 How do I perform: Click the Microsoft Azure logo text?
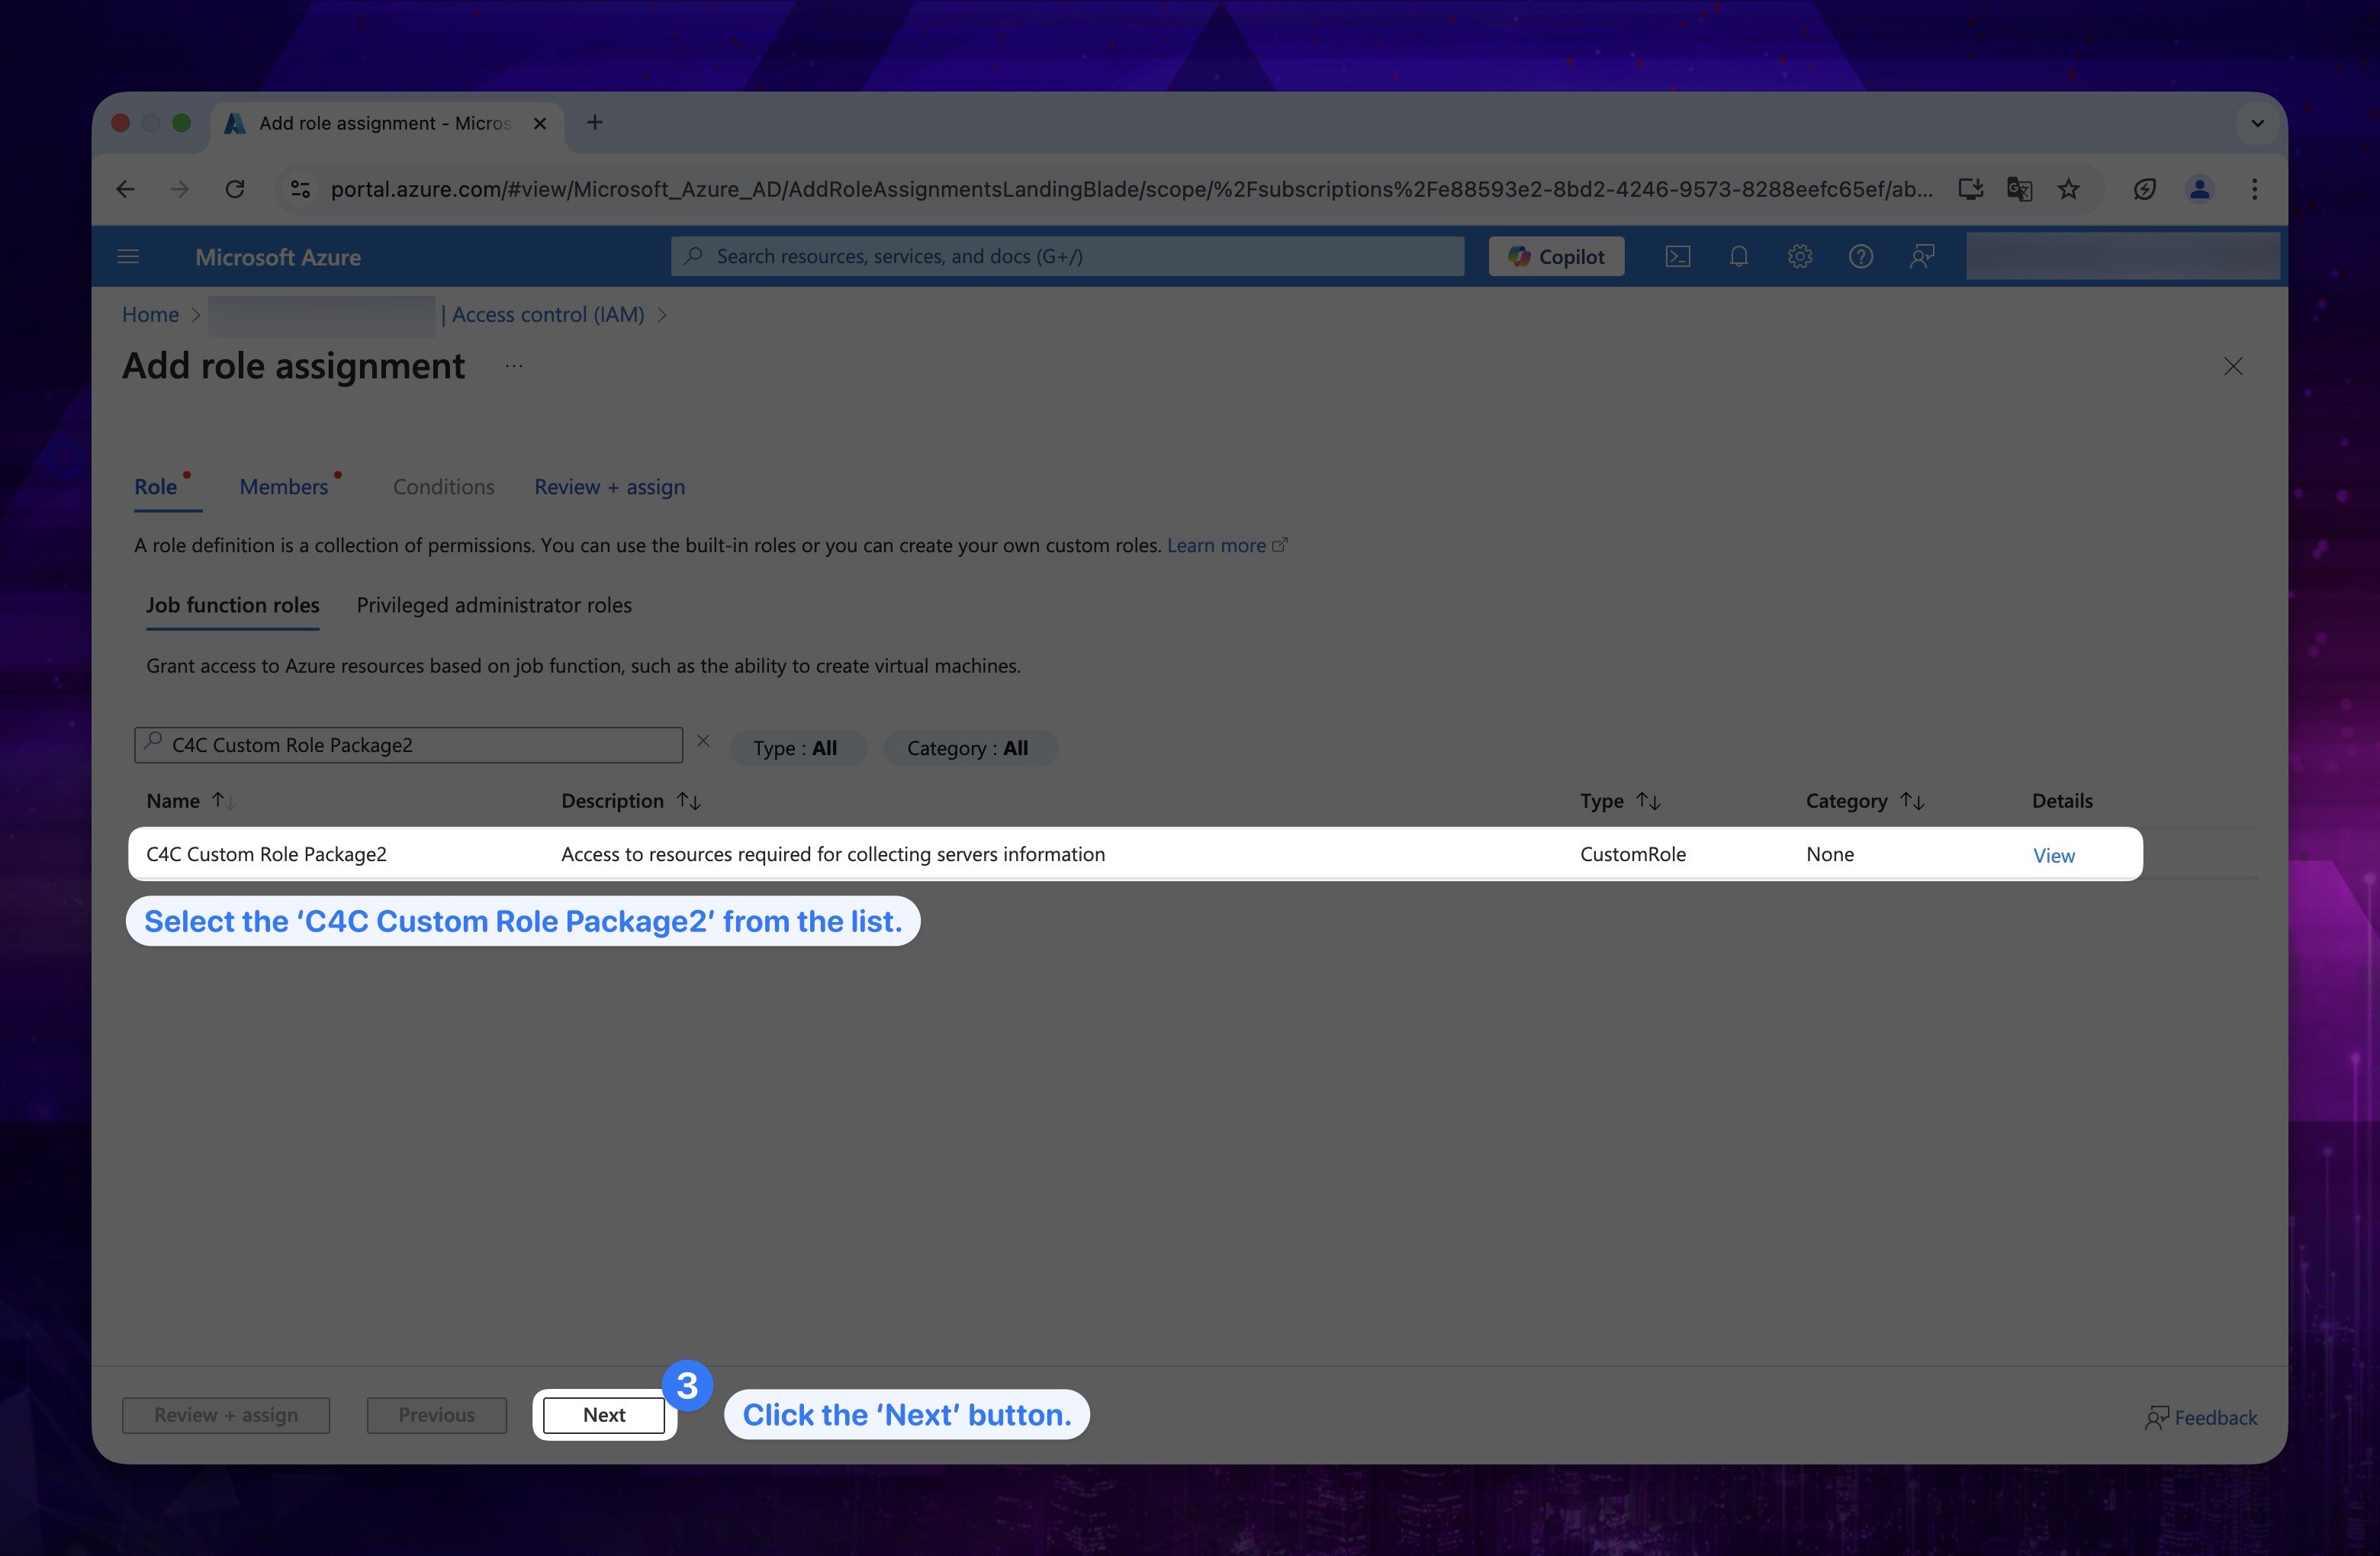point(278,257)
